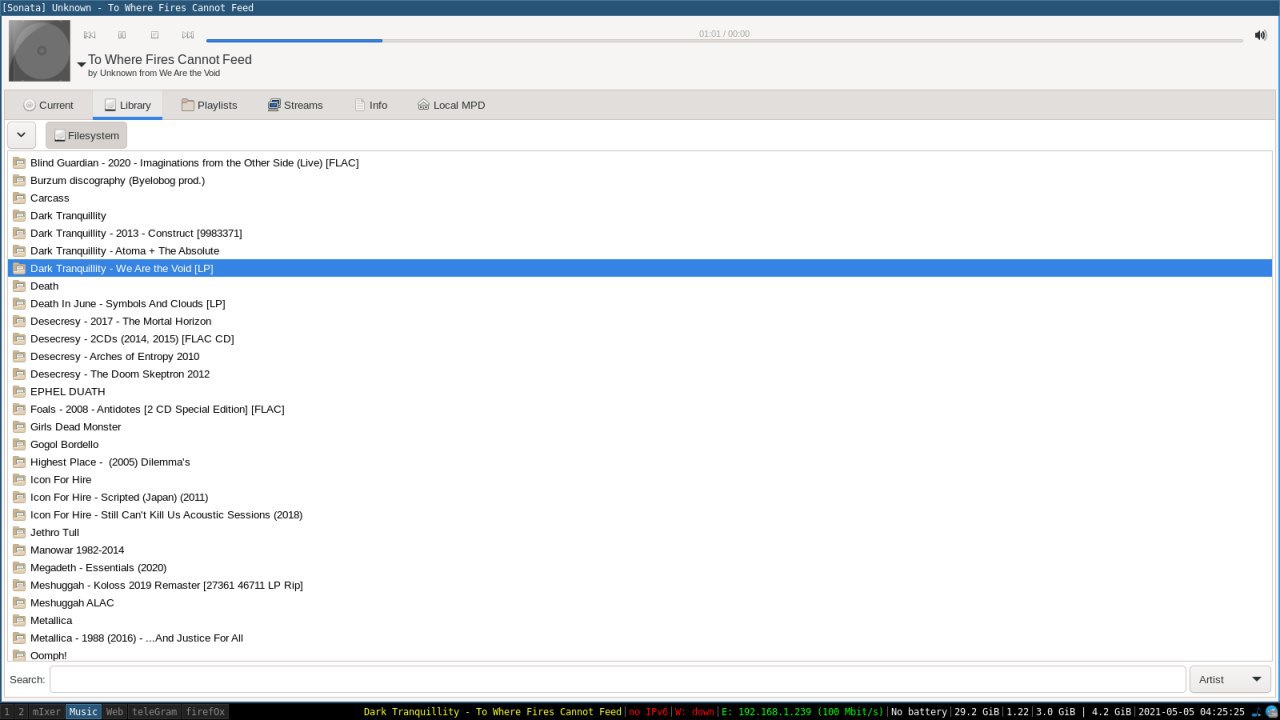Viewport: 1280px width, 720px height.
Task: Click folder icon beside Jethro Tull
Action: [x=19, y=532]
